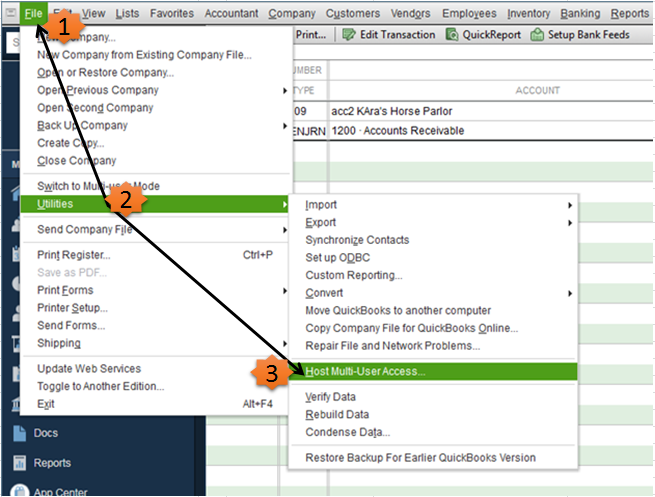This screenshot has width=655, height=497.
Task: Choose Repair File and Network Problems
Action: [x=393, y=346]
